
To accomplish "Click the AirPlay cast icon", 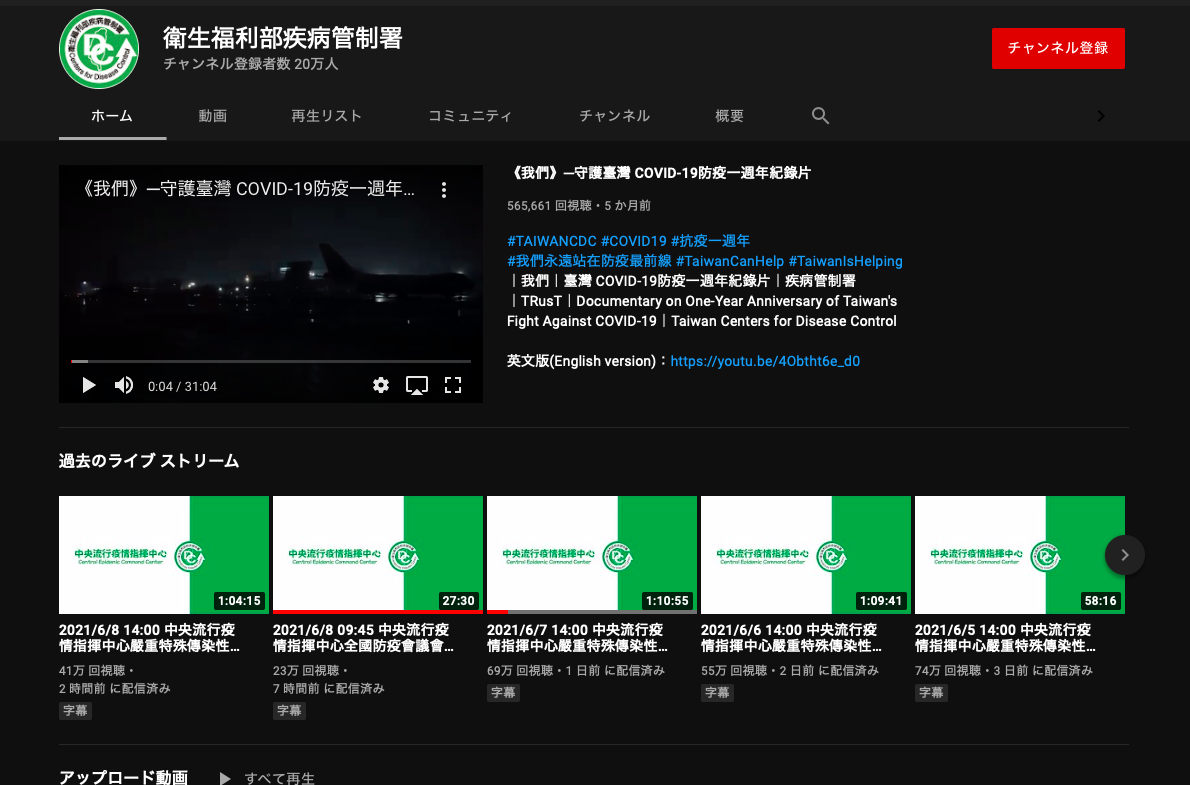I will (x=417, y=386).
